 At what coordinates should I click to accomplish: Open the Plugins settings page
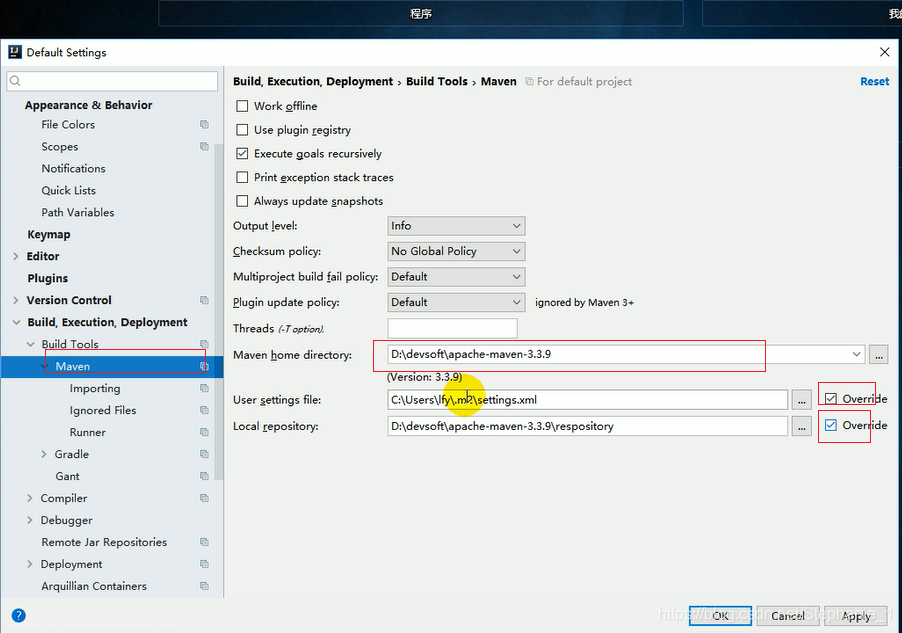tap(48, 278)
